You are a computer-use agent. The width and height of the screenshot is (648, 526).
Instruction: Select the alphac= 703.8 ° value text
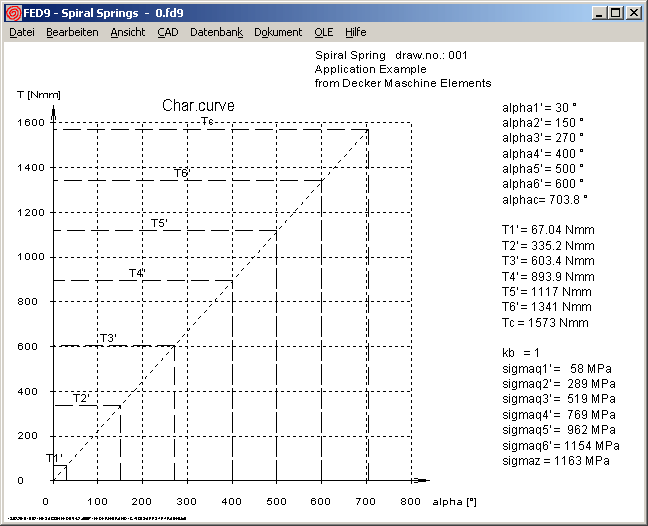click(545, 199)
